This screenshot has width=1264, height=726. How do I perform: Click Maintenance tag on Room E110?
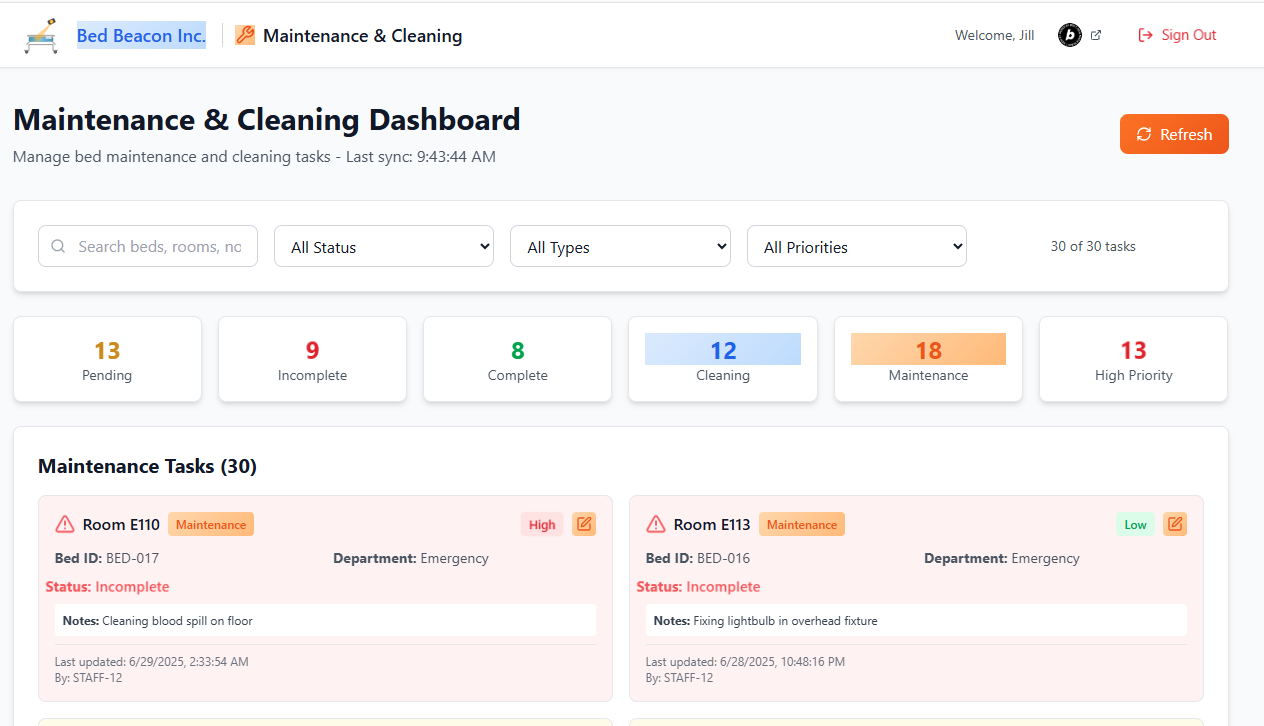[211, 524]
